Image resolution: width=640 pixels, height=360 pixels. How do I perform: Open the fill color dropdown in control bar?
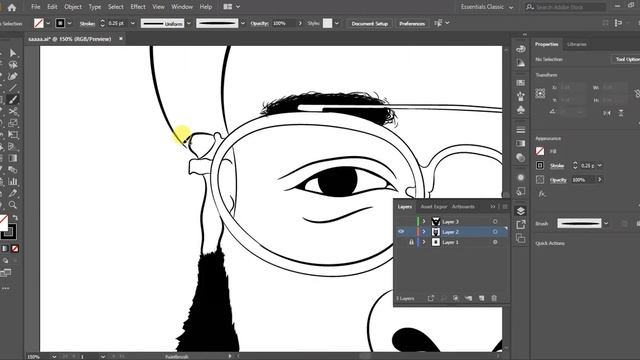pos(48,23)
